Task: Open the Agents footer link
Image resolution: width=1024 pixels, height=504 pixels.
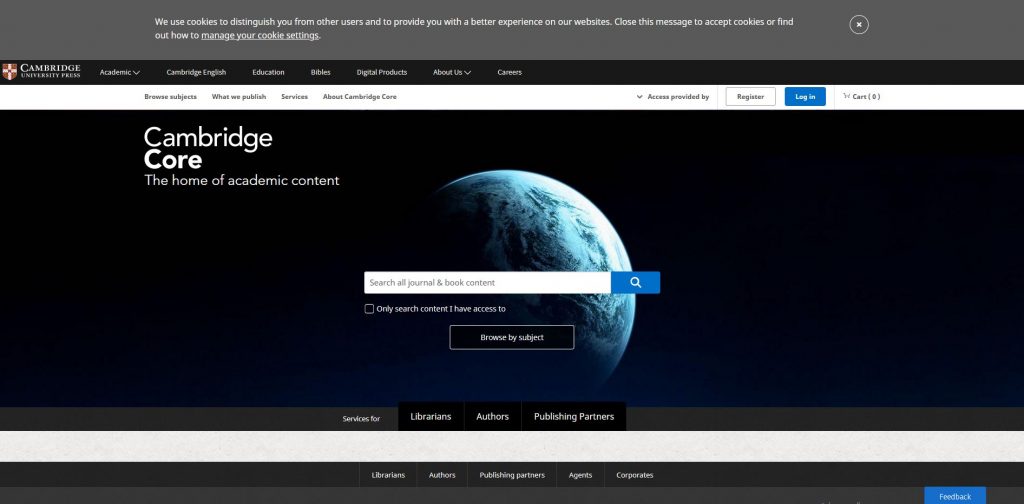Action: tap(581, 475)
